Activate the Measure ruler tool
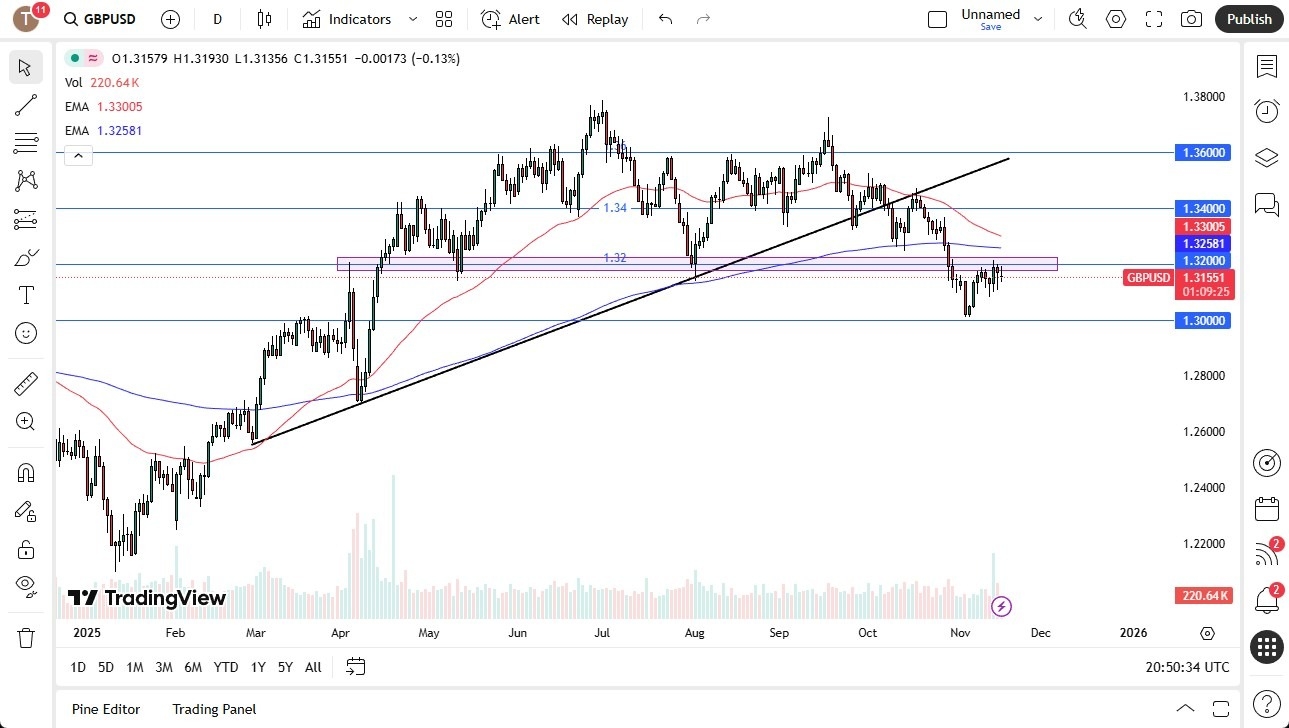This screenshot has width=1289, height=728. click(x=25, y=383)
